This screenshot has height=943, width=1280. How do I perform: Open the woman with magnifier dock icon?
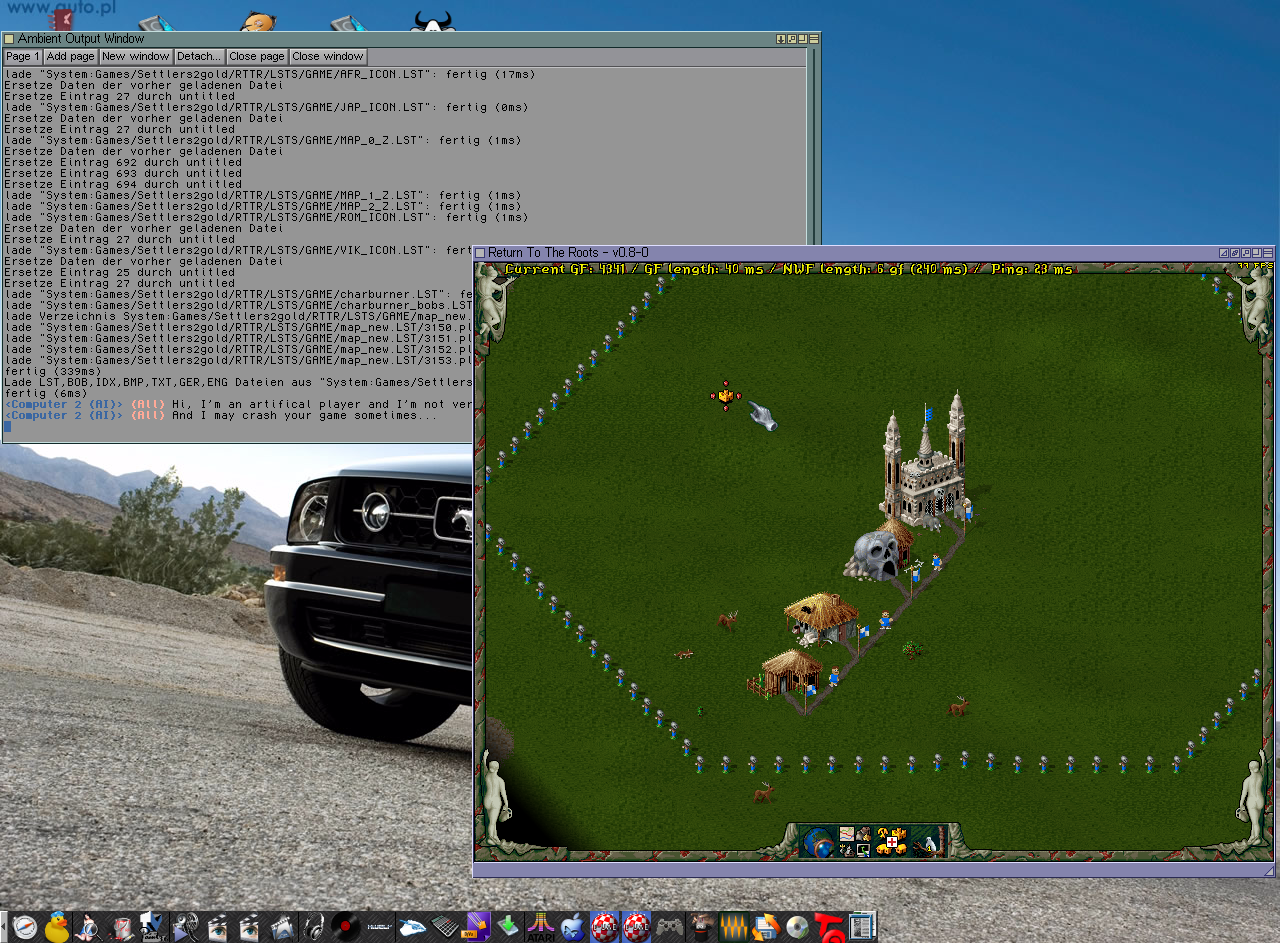(x=88, y=926)
